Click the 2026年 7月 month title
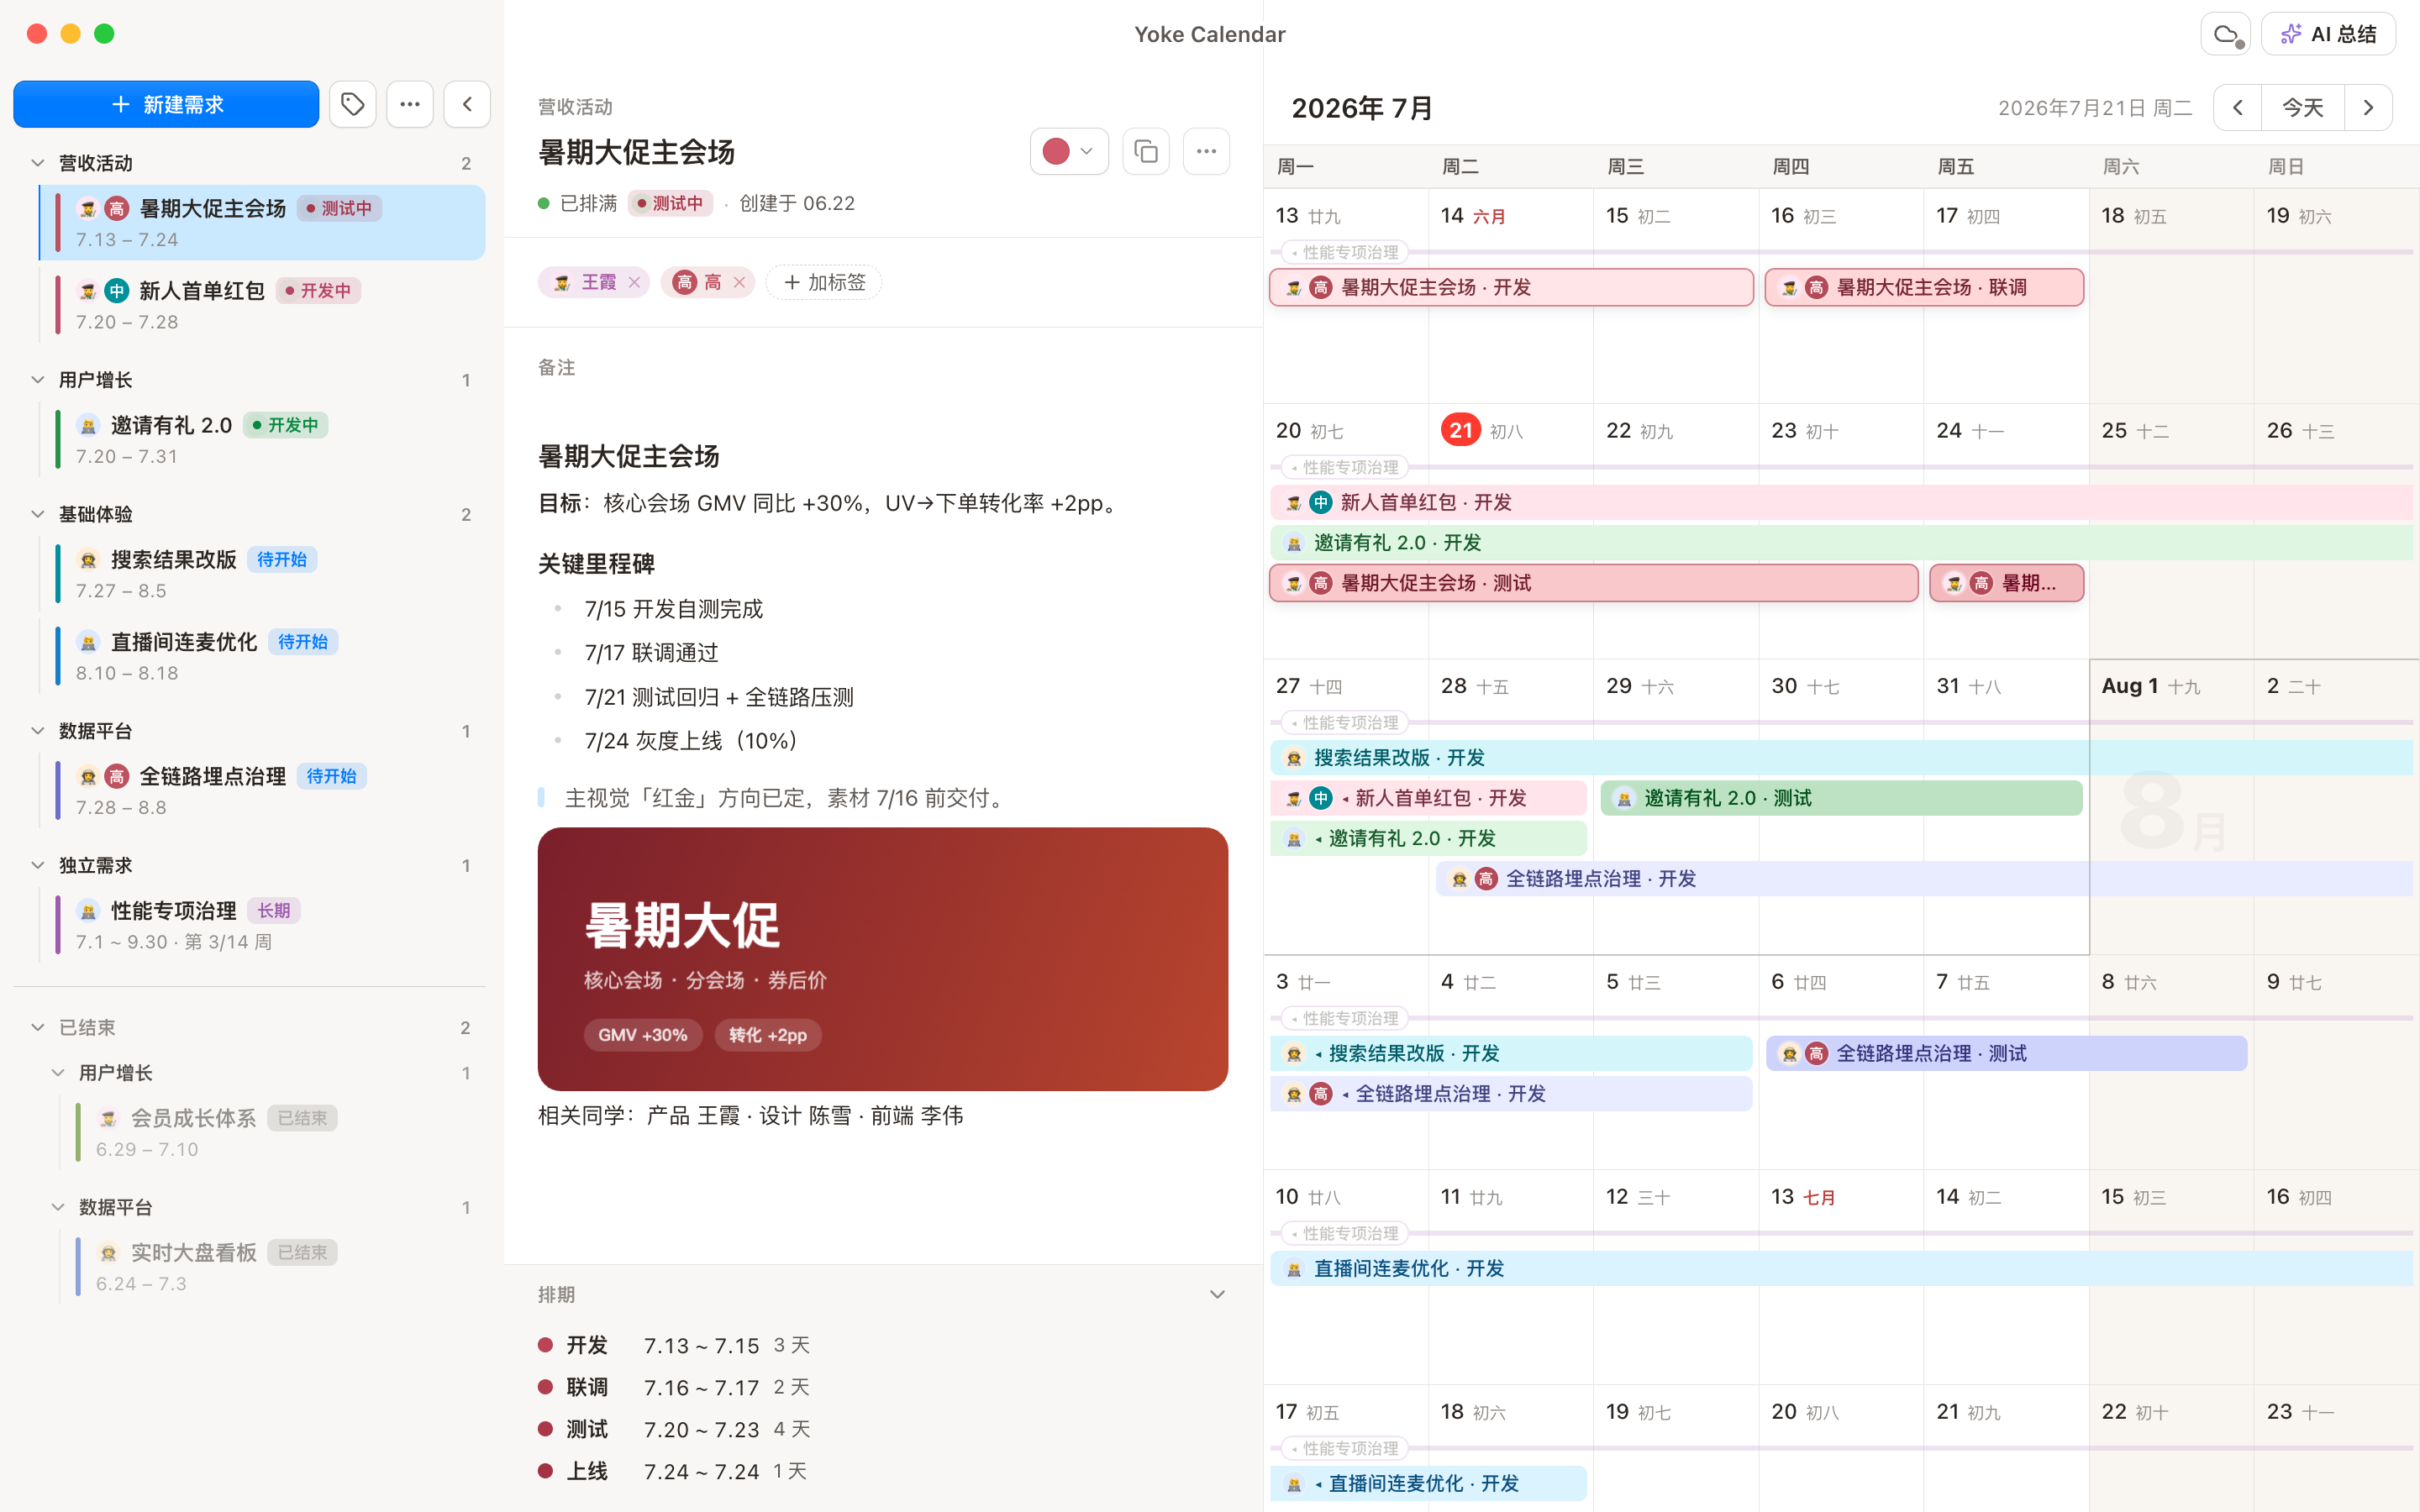 pos(1362,108)
